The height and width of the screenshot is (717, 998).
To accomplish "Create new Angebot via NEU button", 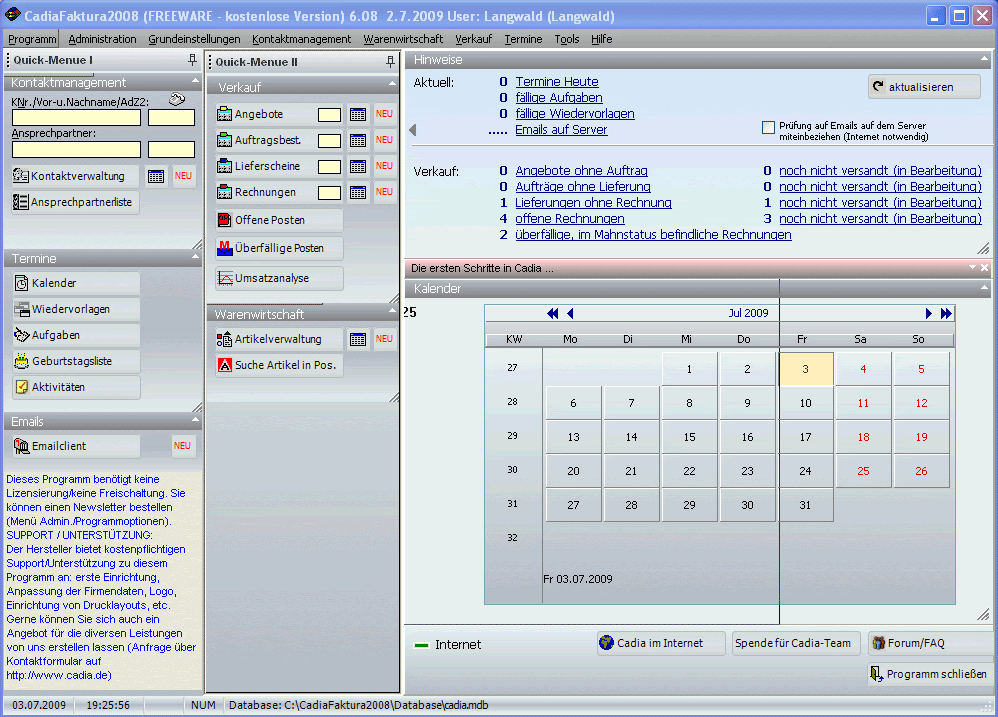I will coord(384,115).
